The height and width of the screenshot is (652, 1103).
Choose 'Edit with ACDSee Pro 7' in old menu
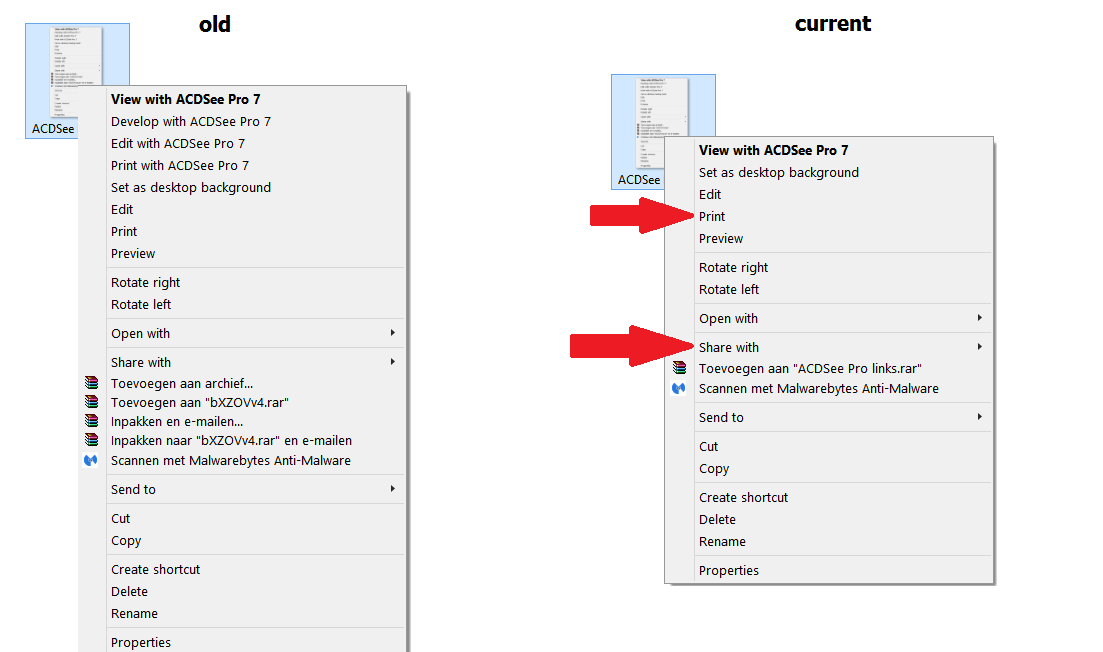pos(178,143)
